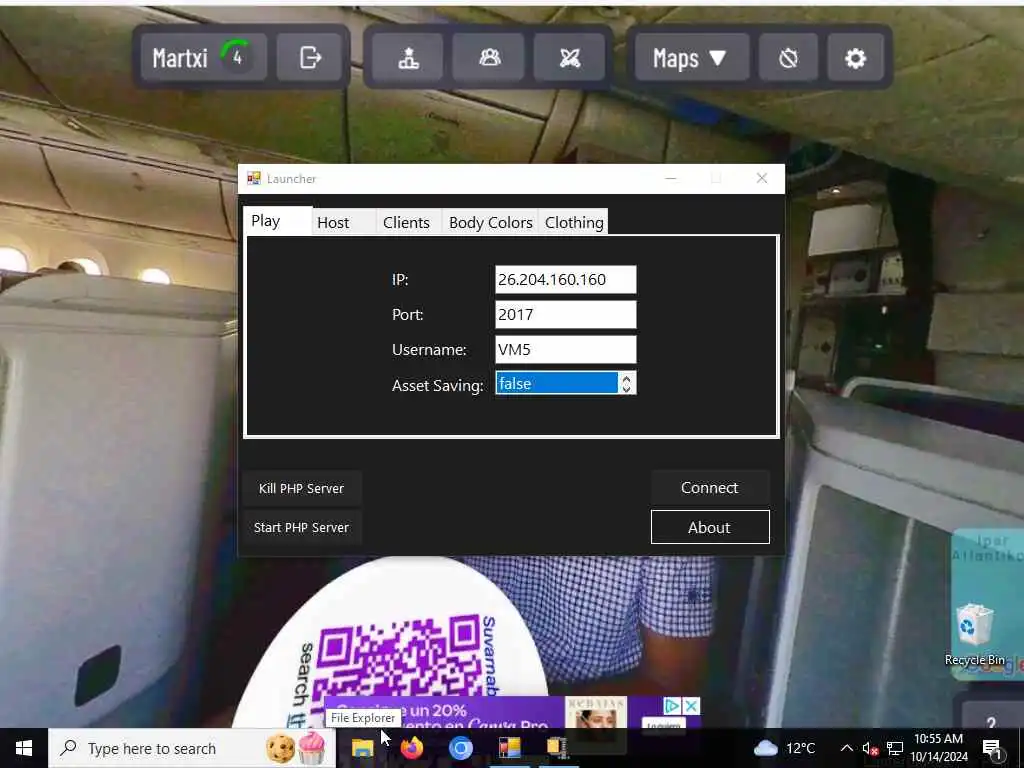Switch to the Play tab
The height and width of the screenshot is (768, 1024).
(276, 221)
